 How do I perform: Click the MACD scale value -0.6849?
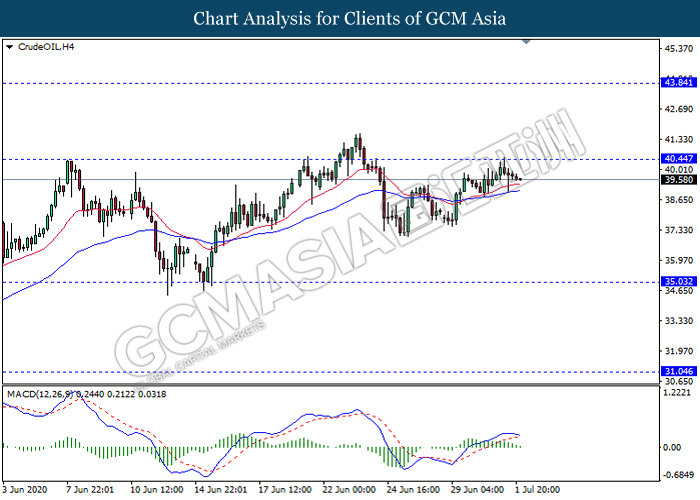click(x=678, y=475)
